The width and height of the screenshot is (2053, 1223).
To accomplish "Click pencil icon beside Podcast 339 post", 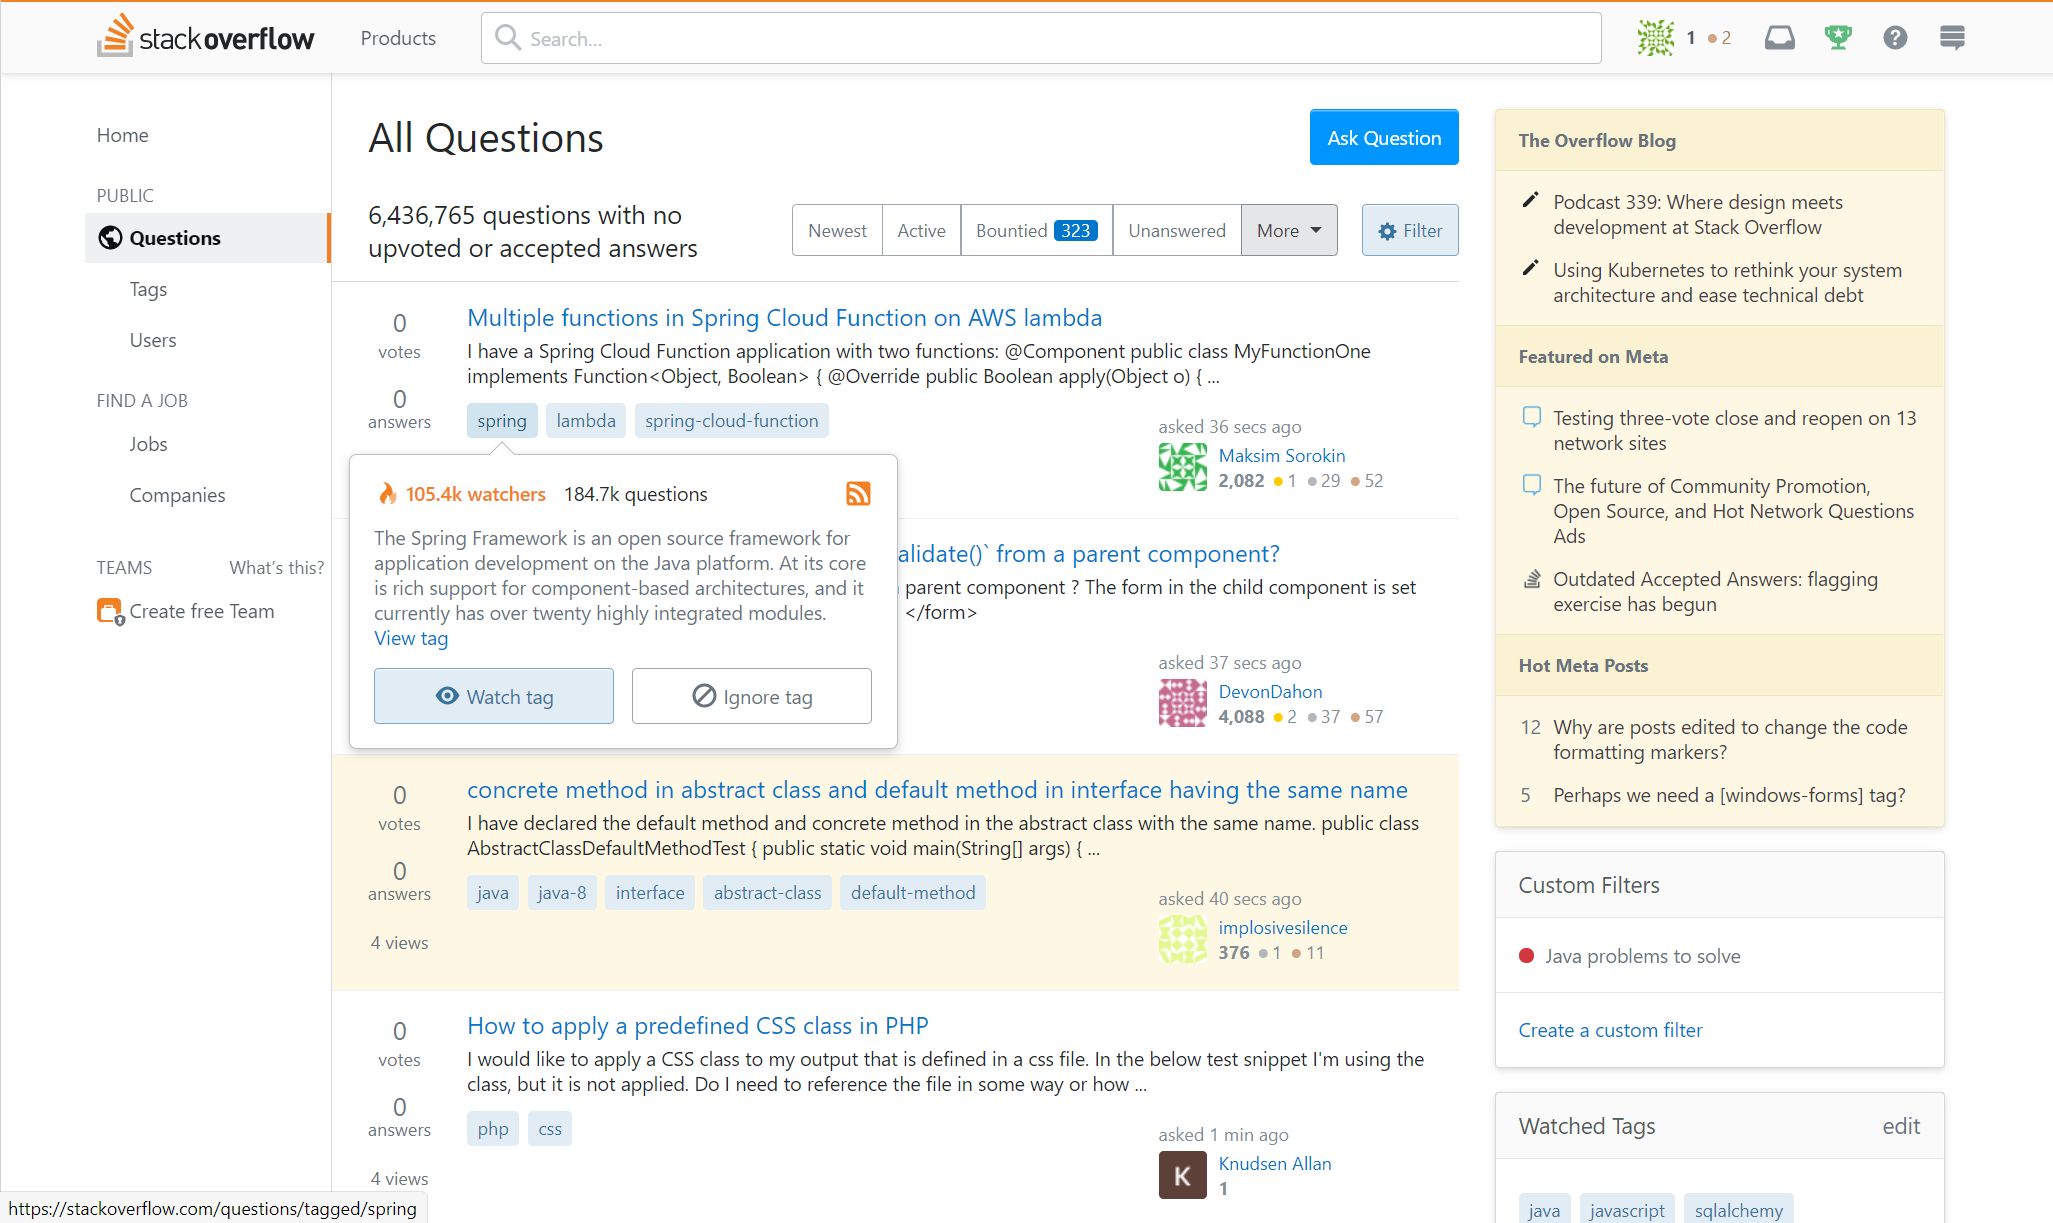I will point(1530,200).
